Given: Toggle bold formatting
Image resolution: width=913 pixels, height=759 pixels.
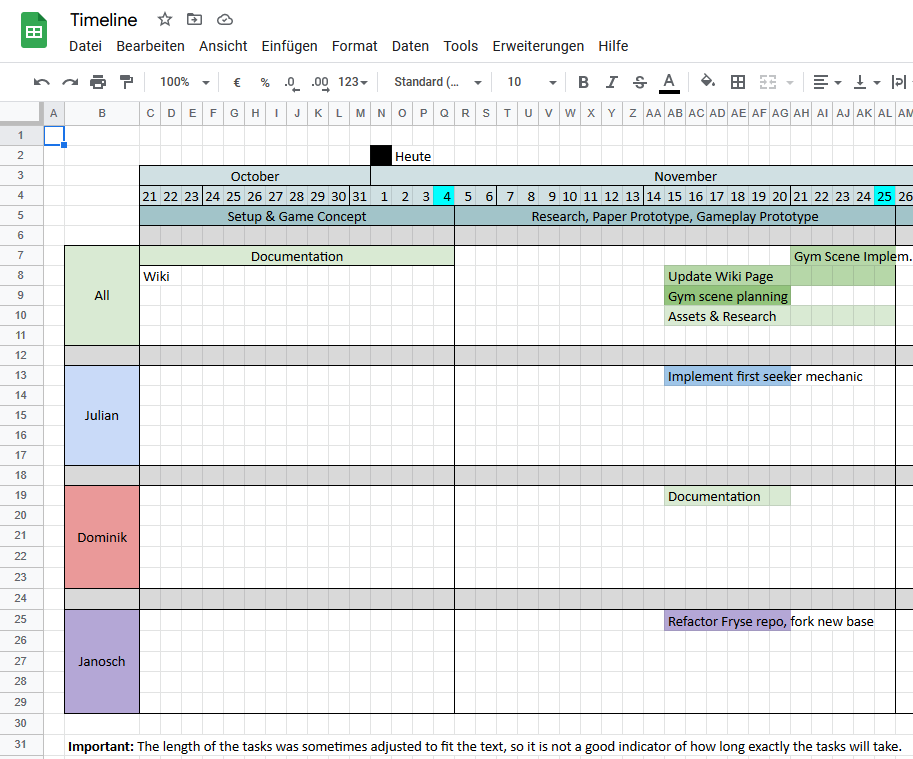Looking at the screenshot, I should (x=584, y=82).
